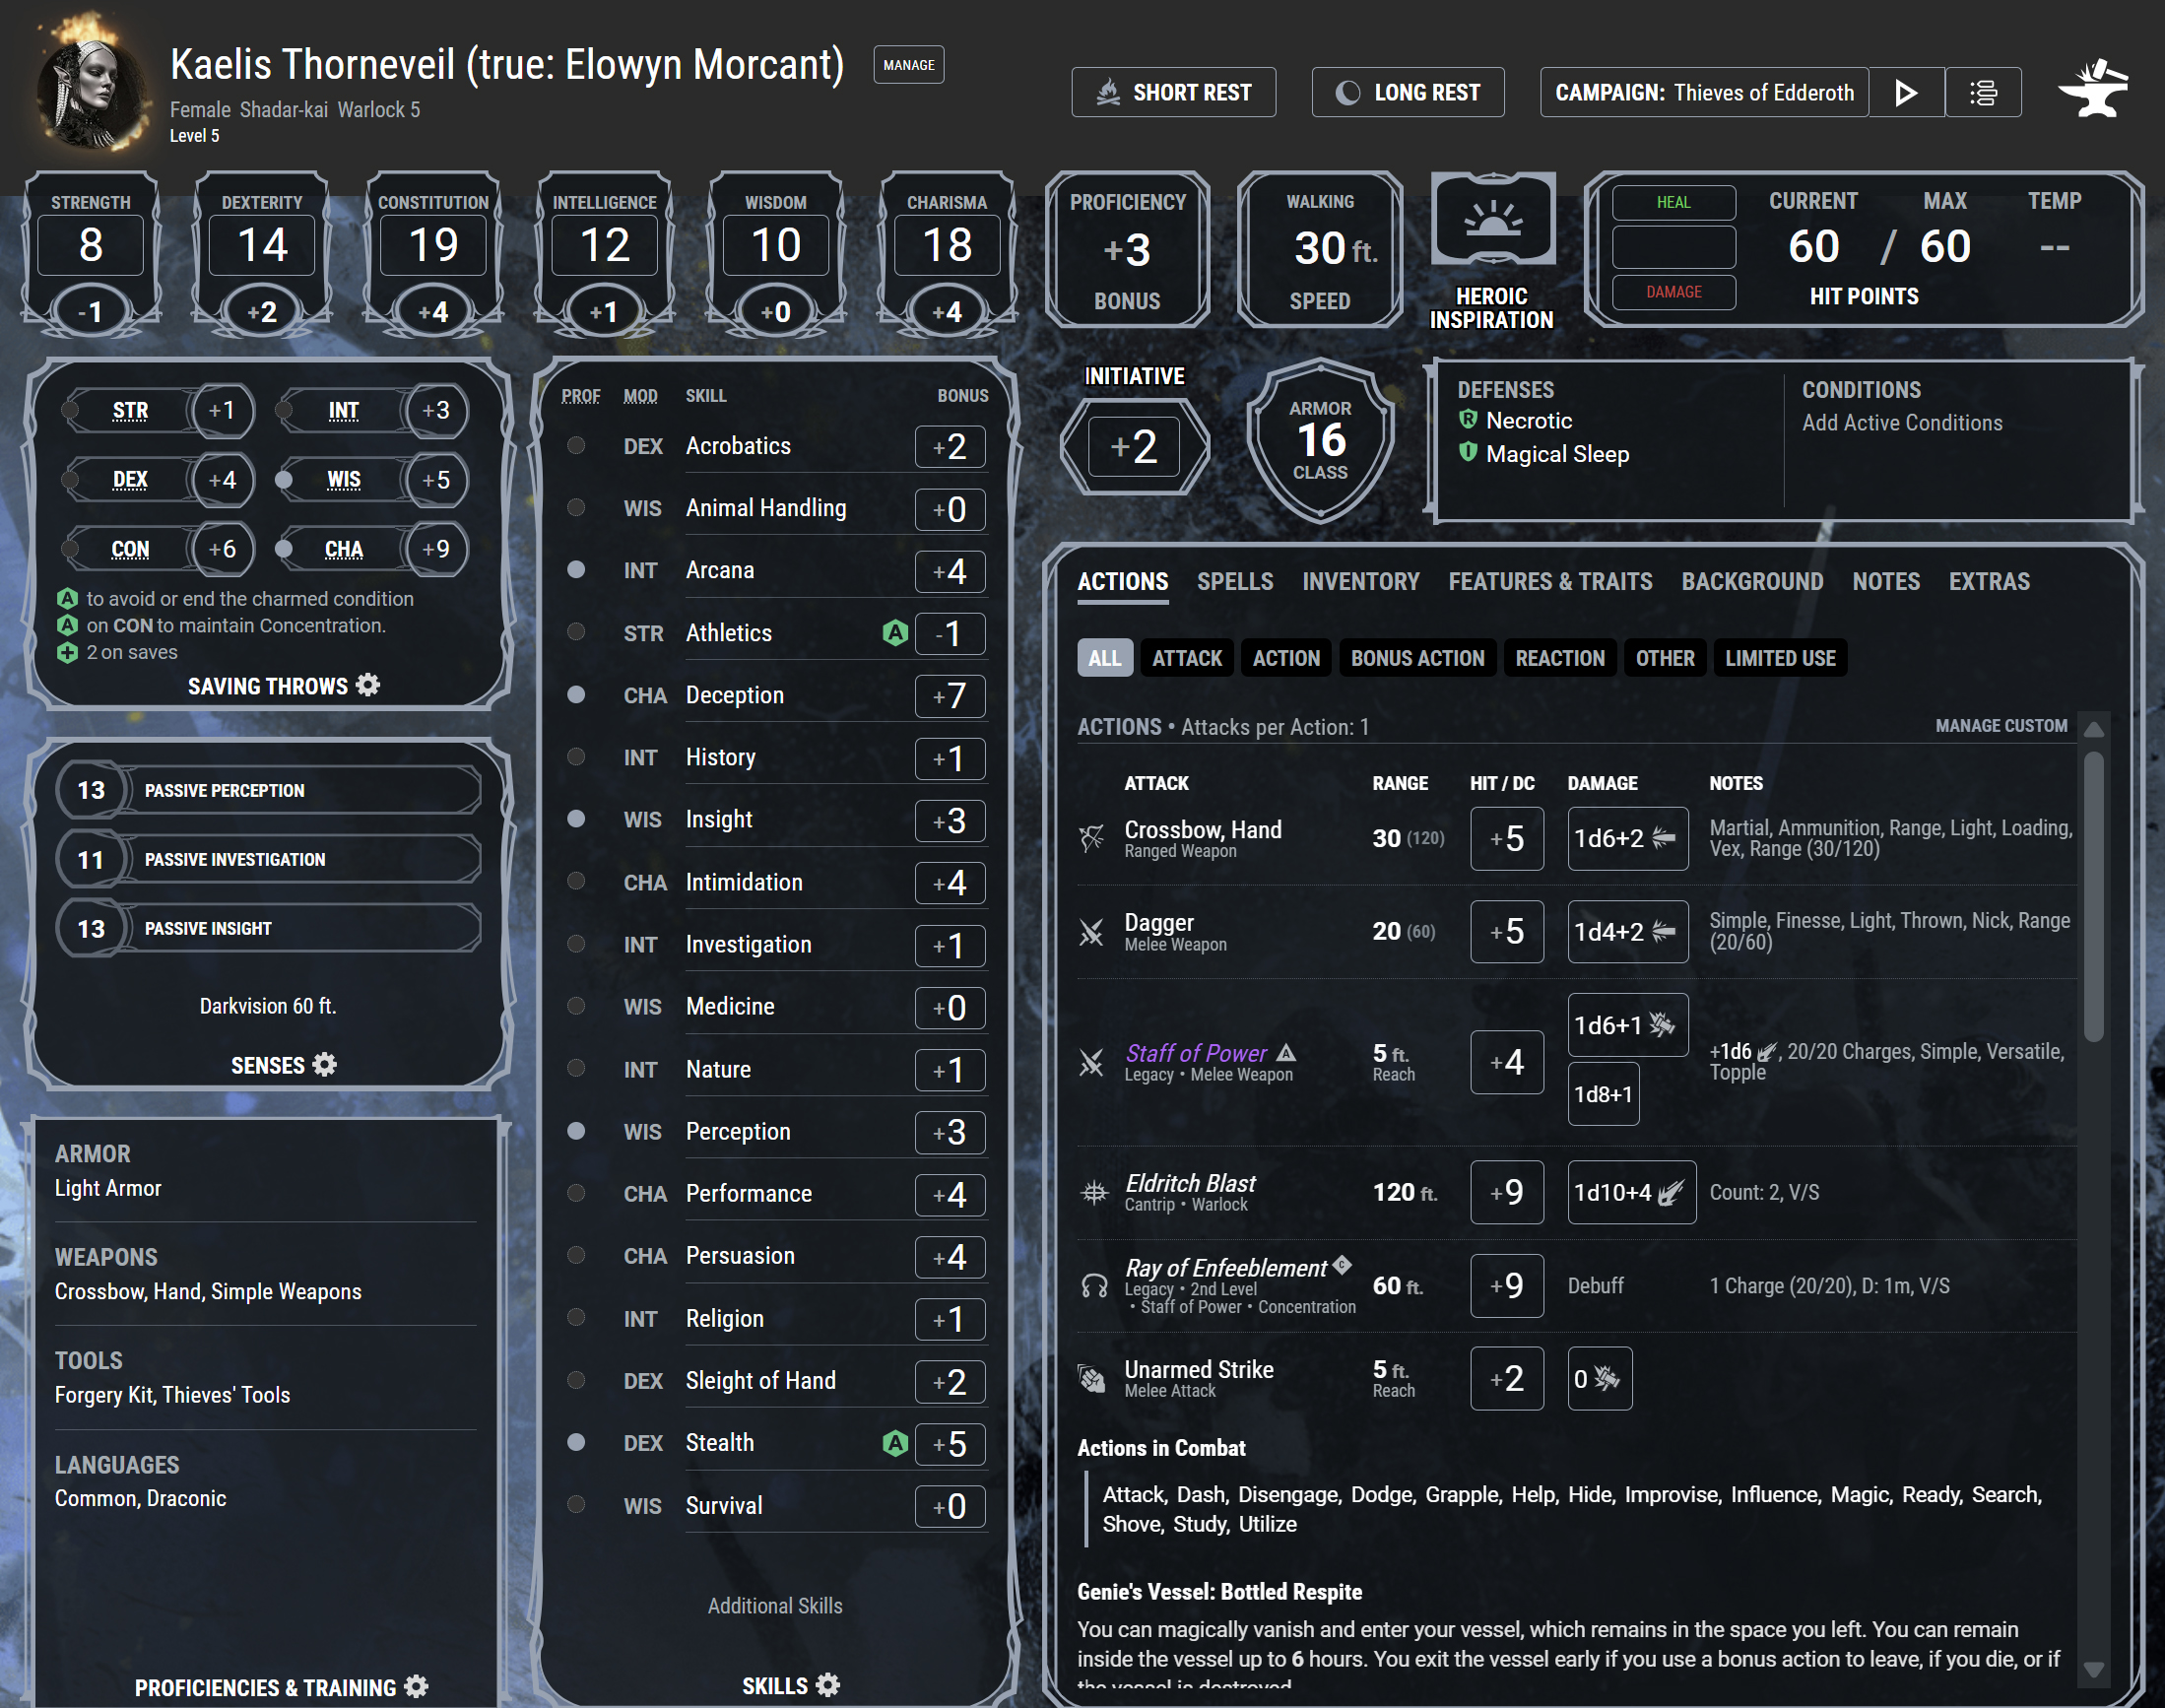Open Saving Throws settings gear
Screen dimensions: 2165x1708
pos(368,685)
